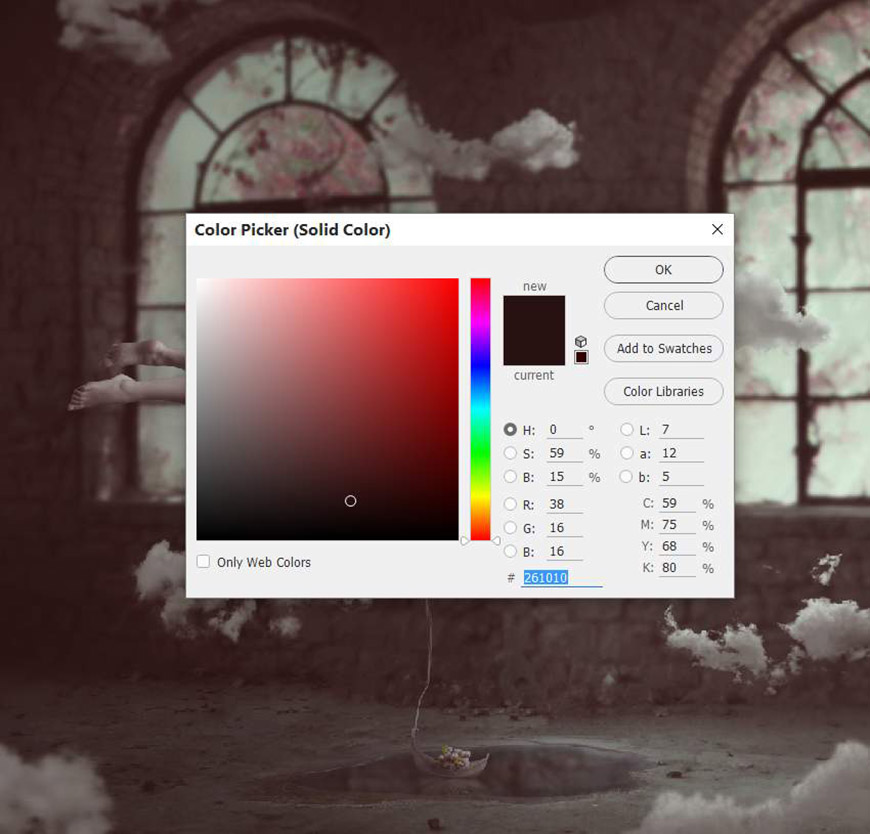Click the Cancel button

point(664,305)
